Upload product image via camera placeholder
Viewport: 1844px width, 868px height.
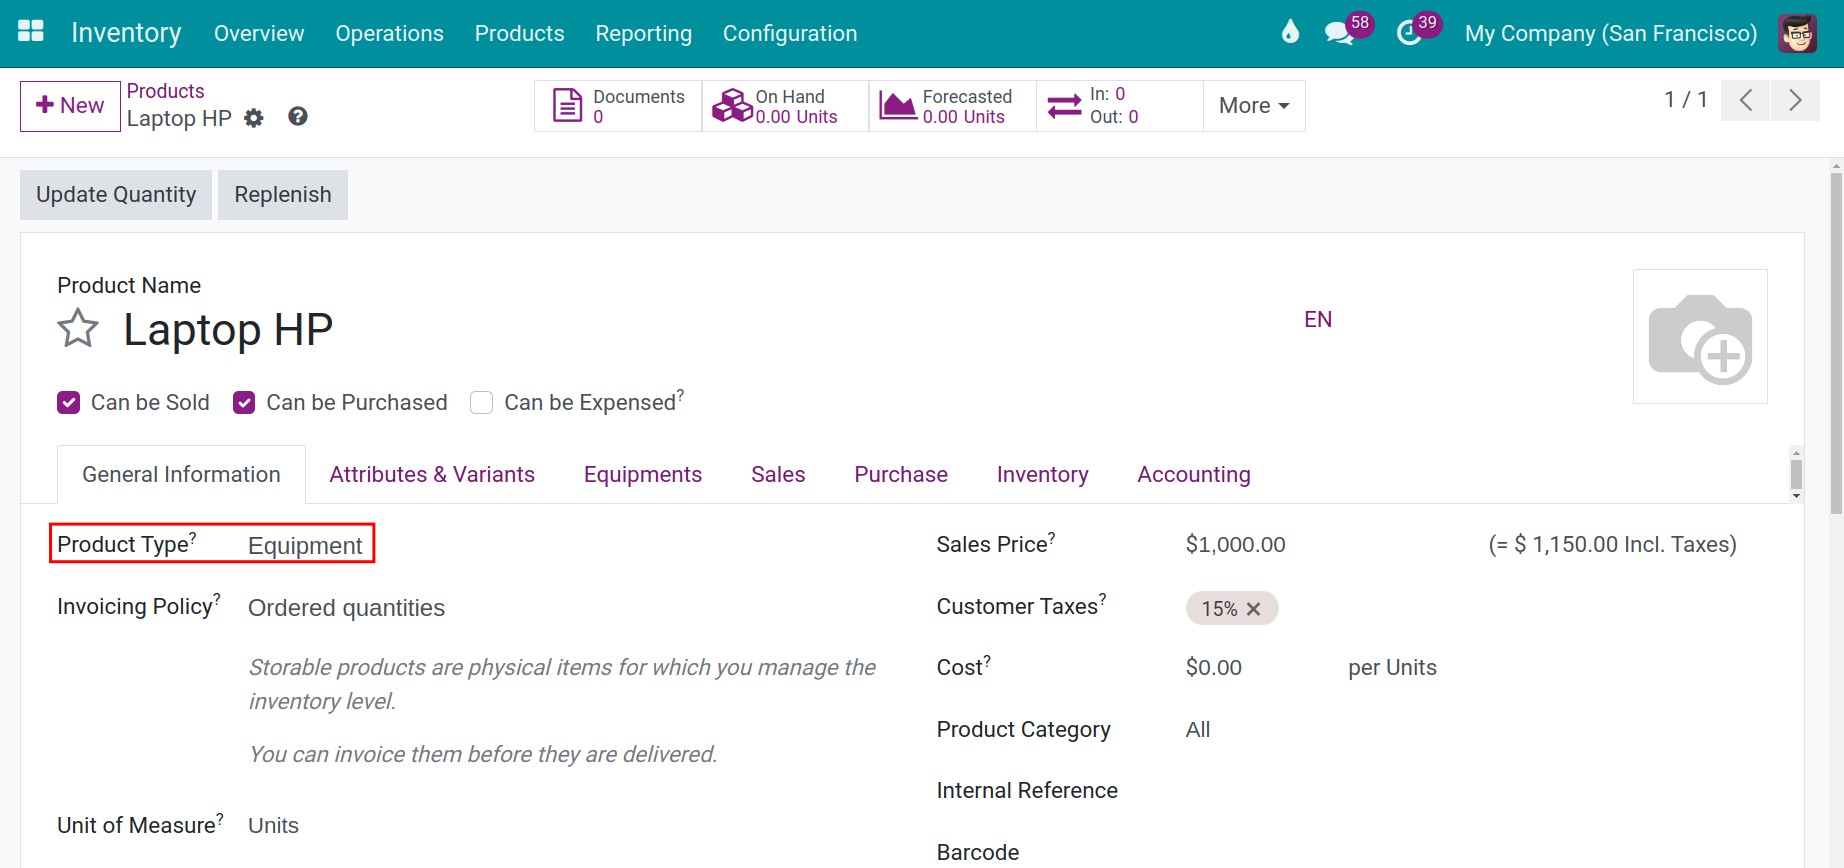1700,337
